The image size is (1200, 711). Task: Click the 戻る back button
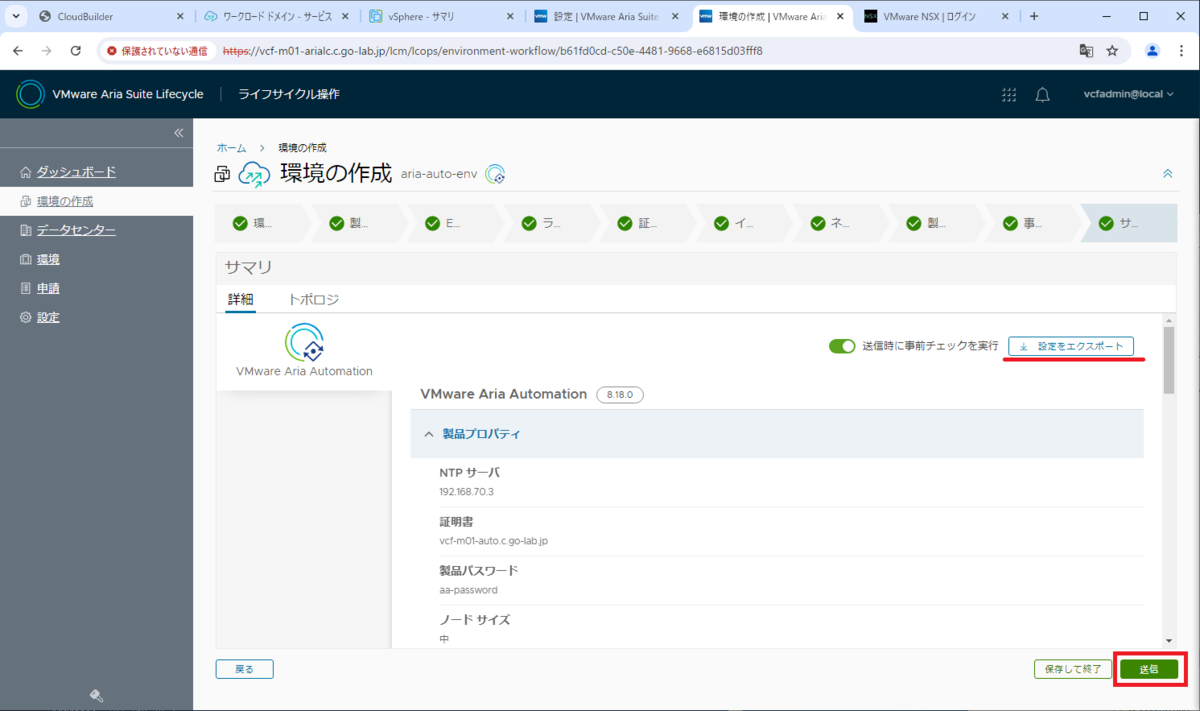pyautogui.click(x=244, y=669)
